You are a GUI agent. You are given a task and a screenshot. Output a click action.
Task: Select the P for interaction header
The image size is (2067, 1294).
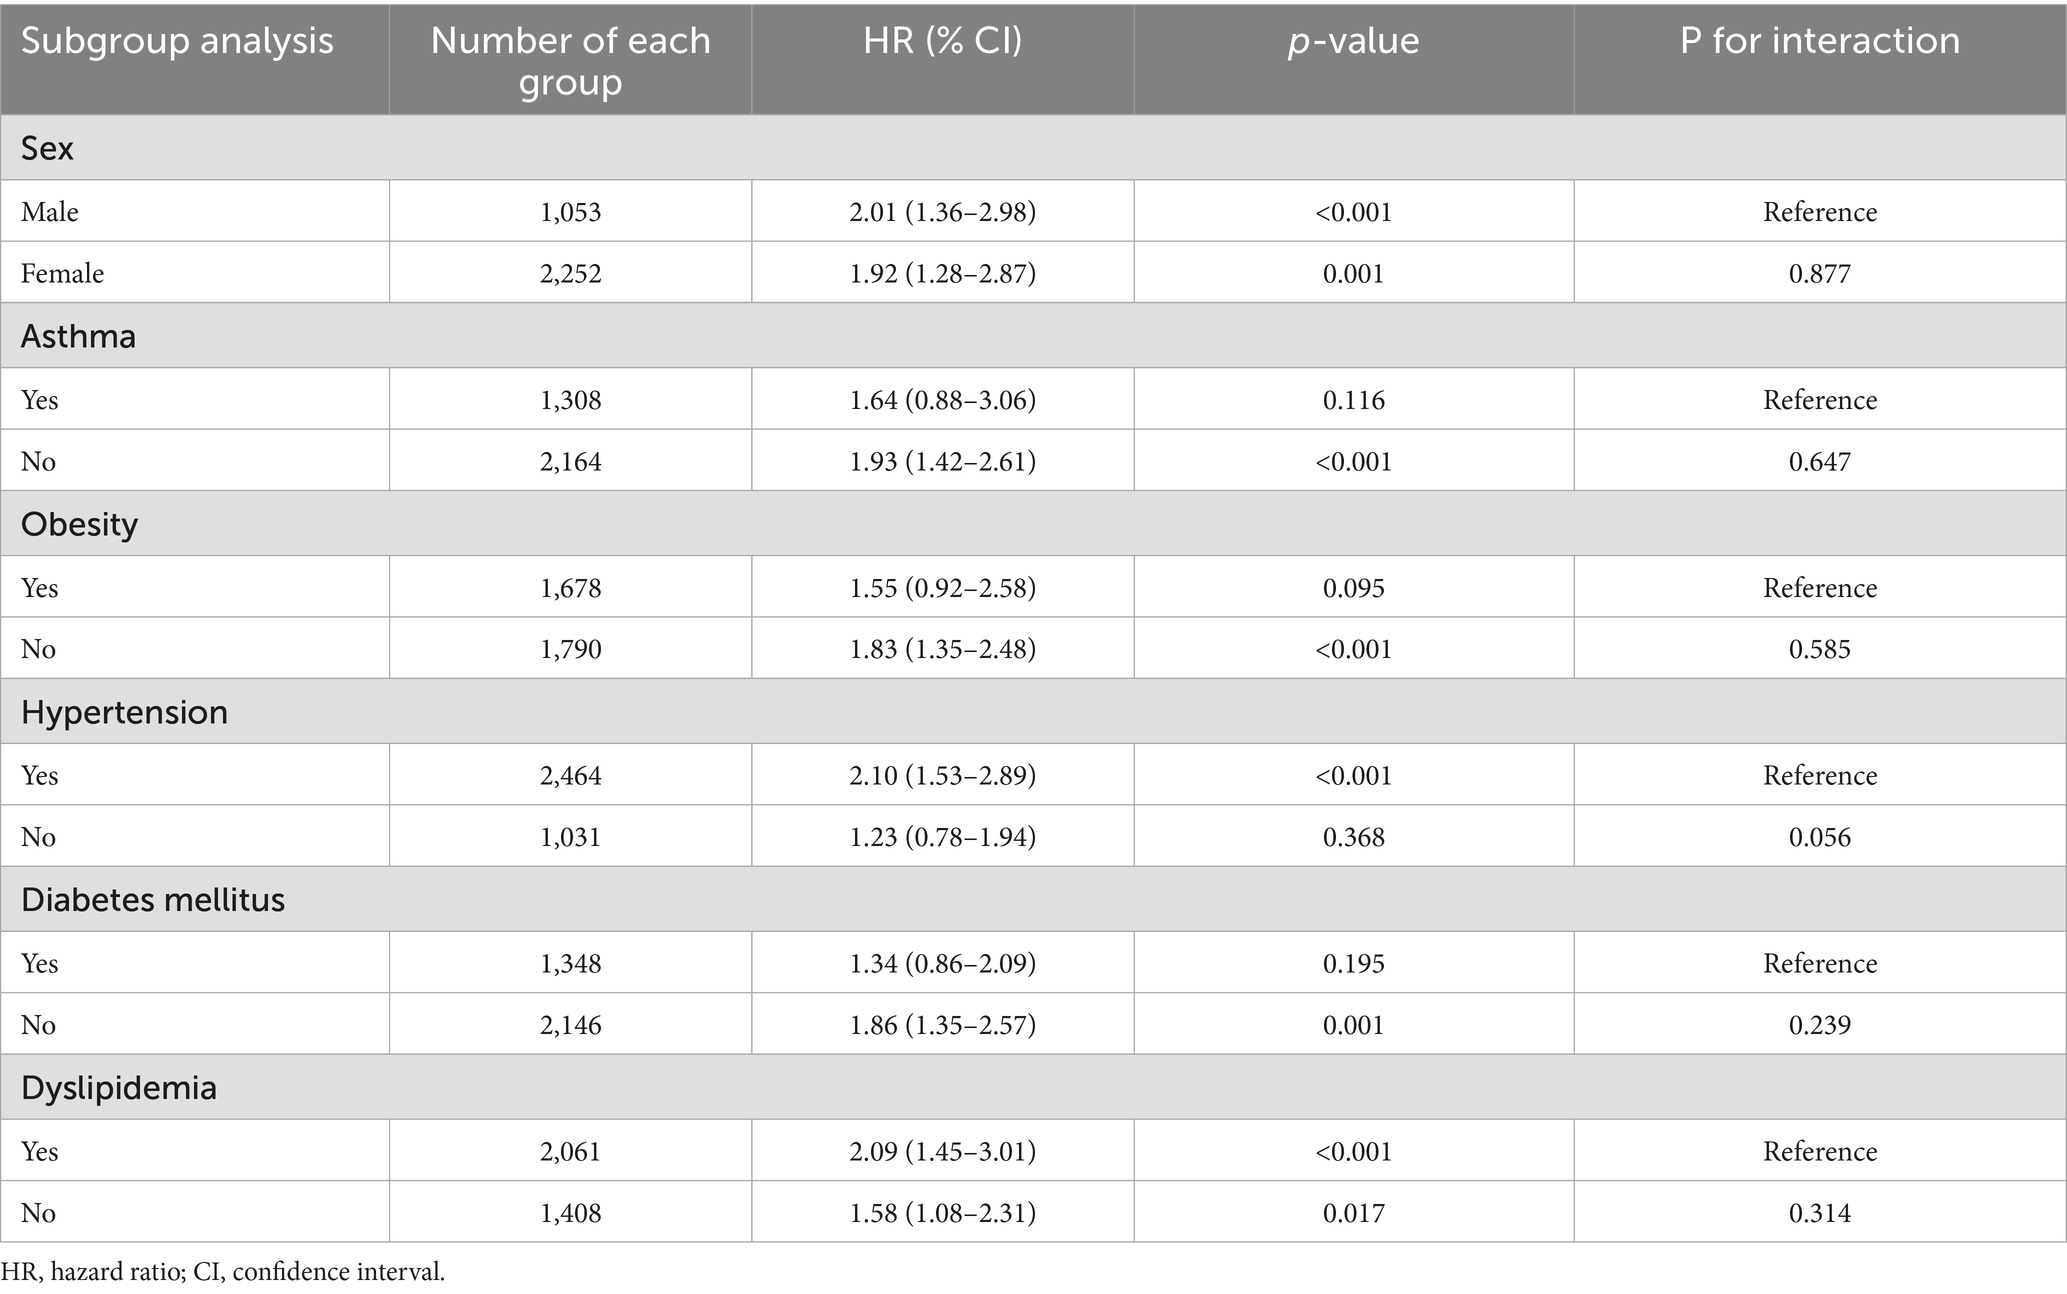pos(1819,41)
